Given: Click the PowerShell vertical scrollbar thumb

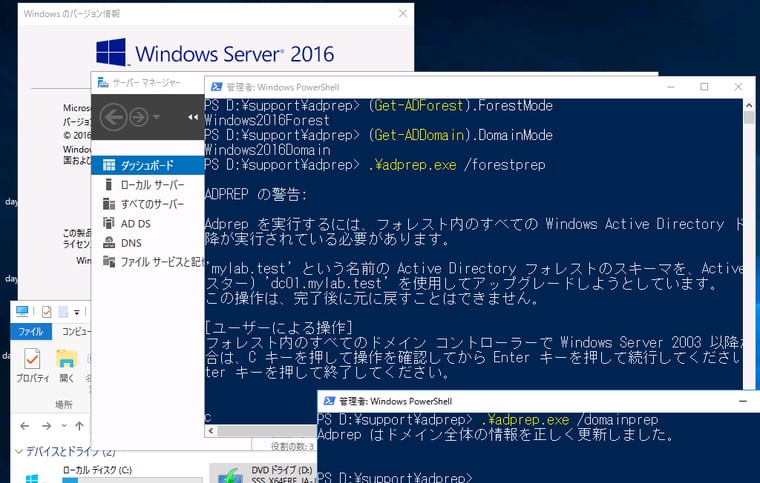Looking at the screenshot, I should [749, 118].
